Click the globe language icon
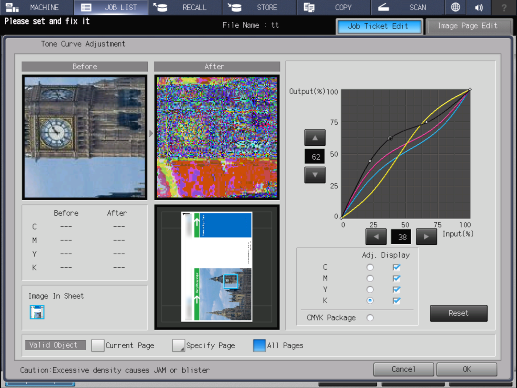 [x=455, y=7]
